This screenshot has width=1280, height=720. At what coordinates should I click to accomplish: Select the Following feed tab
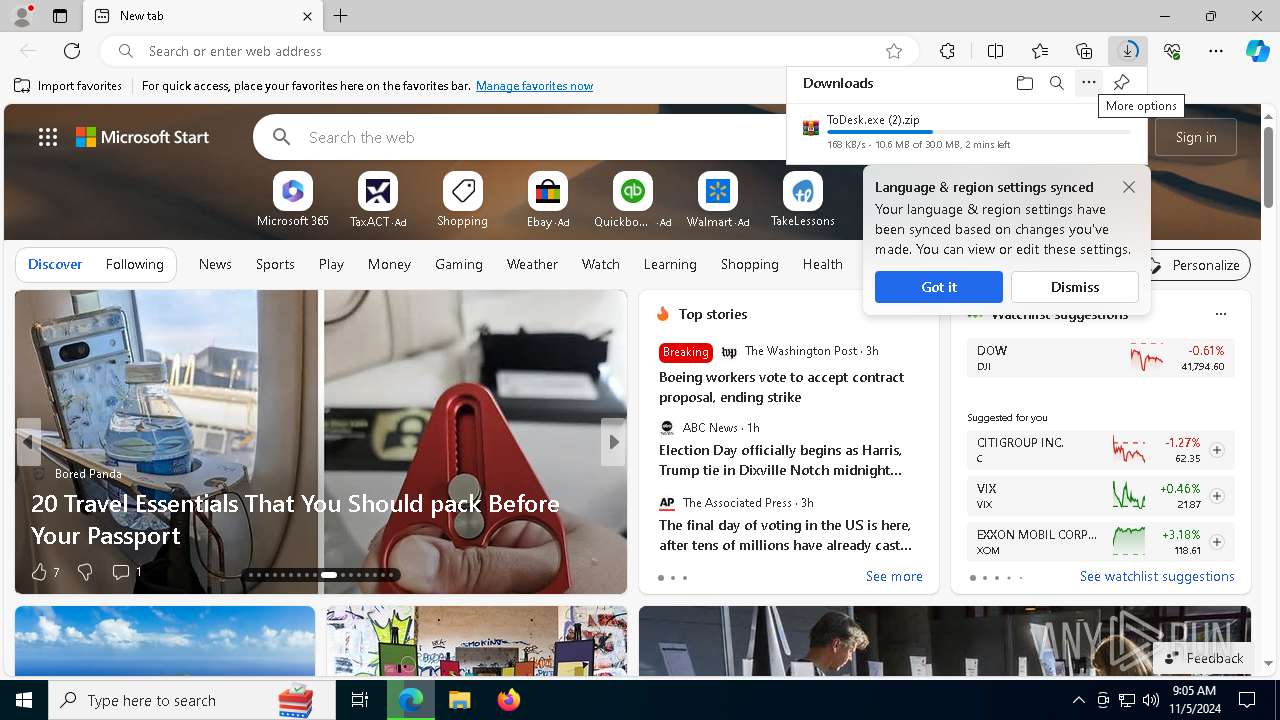point(134,265)
